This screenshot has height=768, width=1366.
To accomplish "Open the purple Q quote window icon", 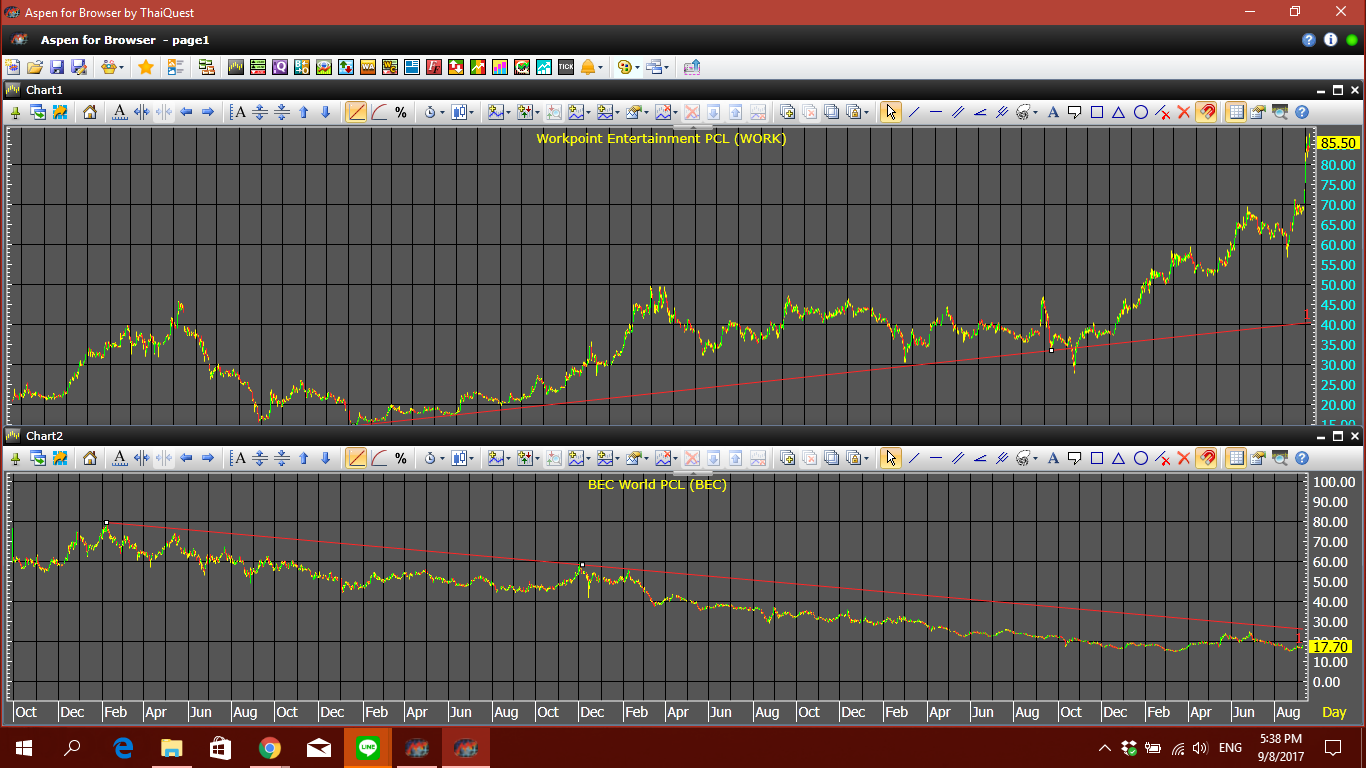I will pyautogui.click(x=280, y=67).
